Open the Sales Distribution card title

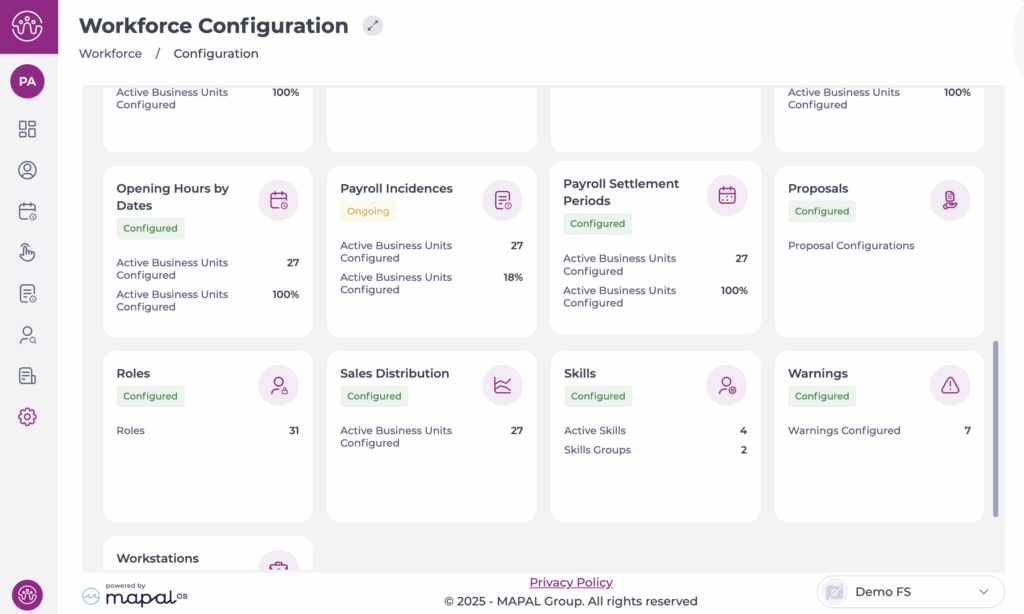point(394,373)
